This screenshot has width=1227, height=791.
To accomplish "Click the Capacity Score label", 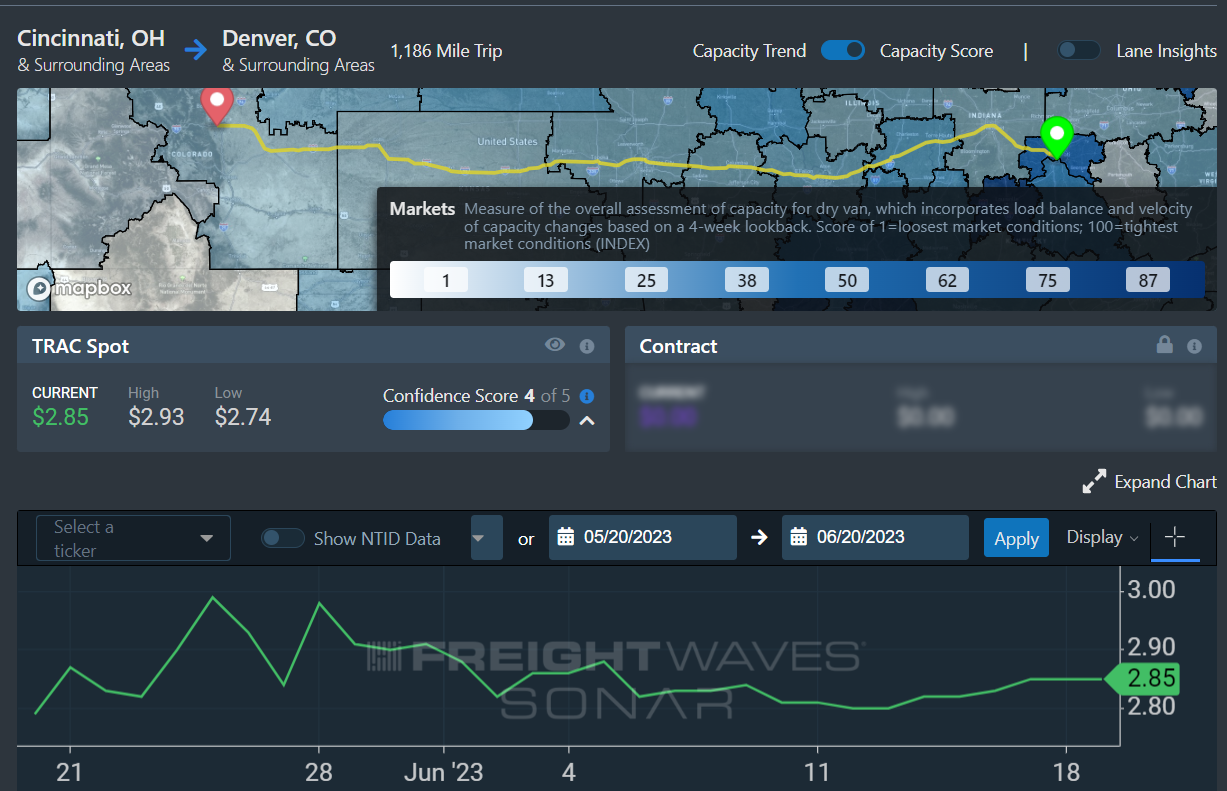I will [x=936, y=51].
